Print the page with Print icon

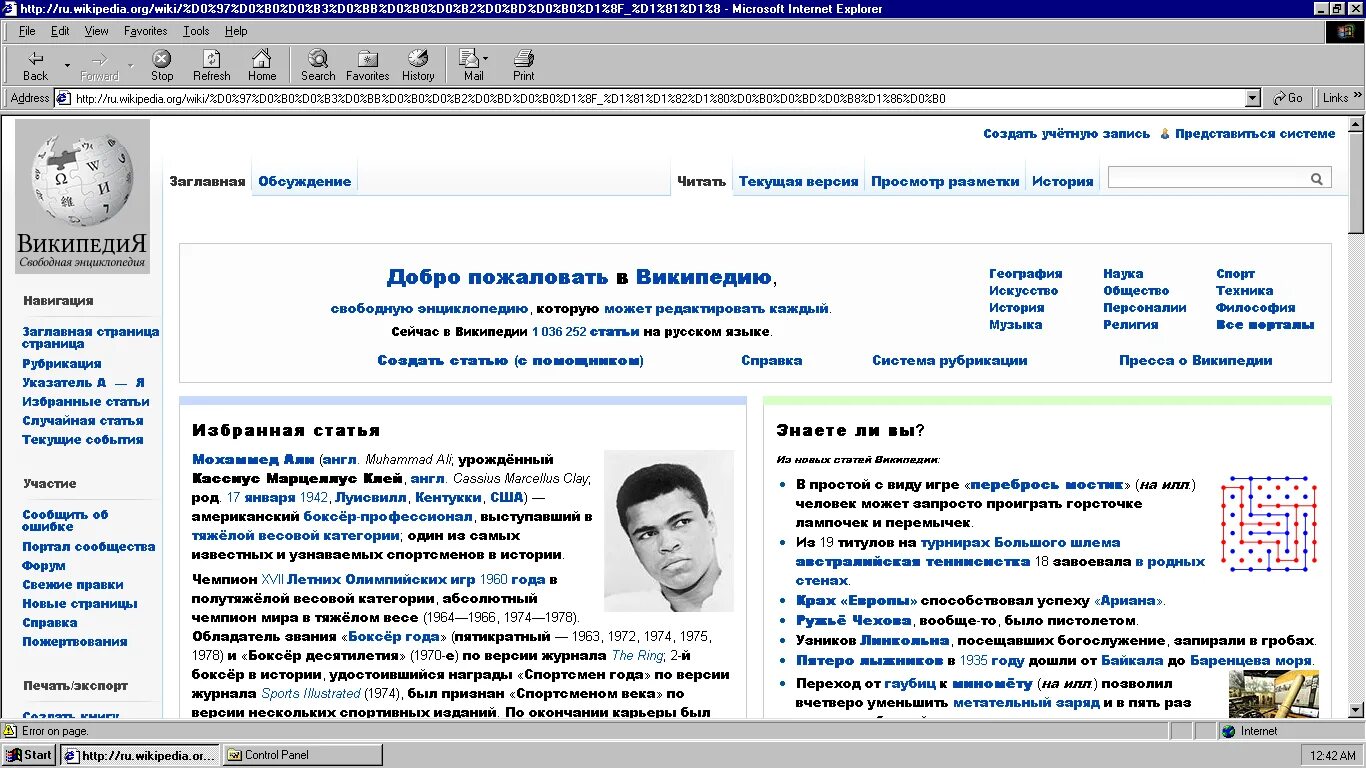(x=524, y=66)
